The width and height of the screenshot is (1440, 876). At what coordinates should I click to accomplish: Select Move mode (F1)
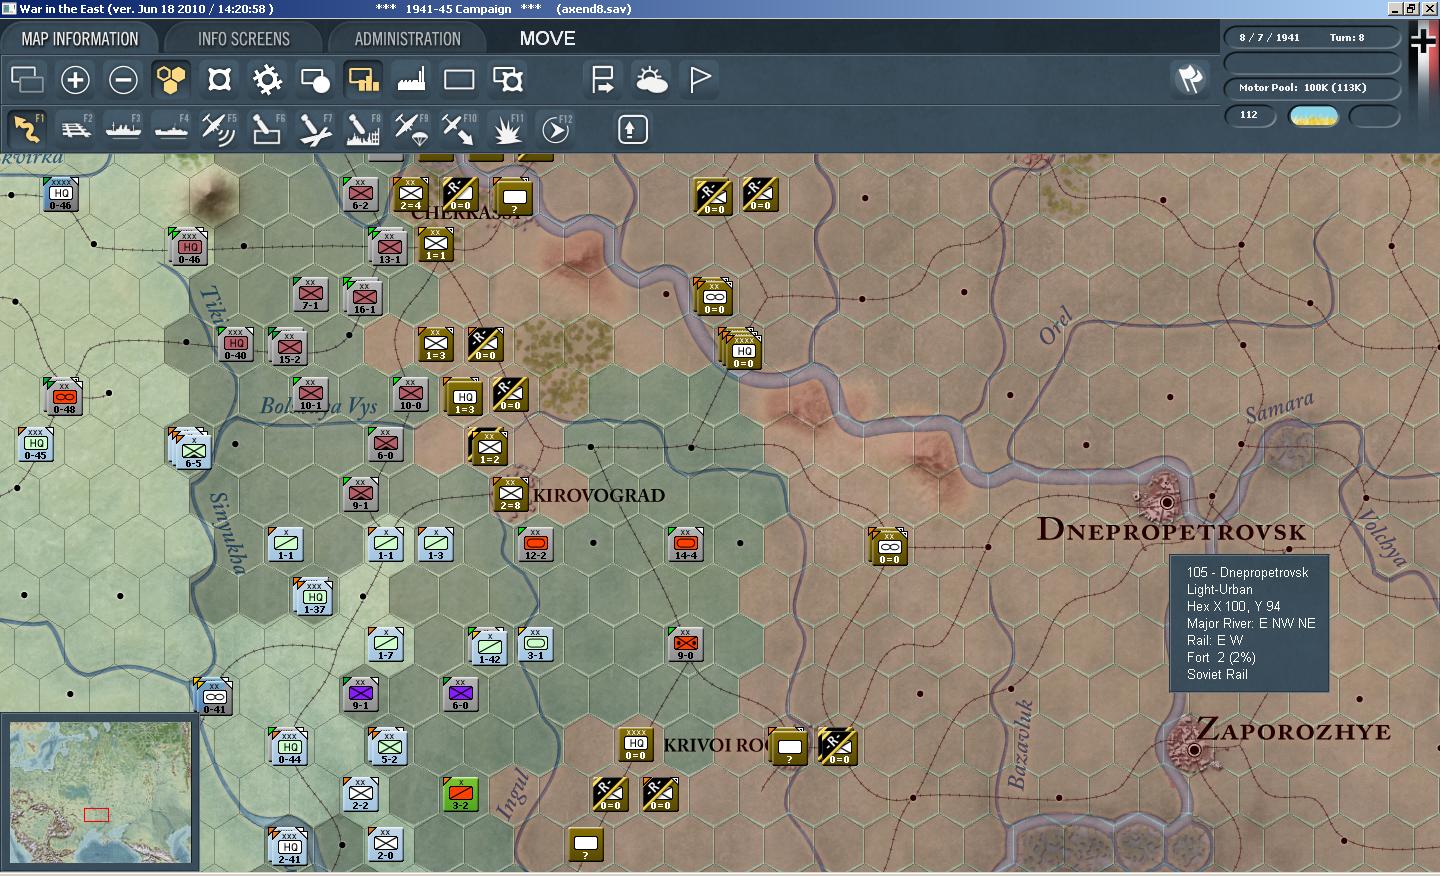[27, 129]
